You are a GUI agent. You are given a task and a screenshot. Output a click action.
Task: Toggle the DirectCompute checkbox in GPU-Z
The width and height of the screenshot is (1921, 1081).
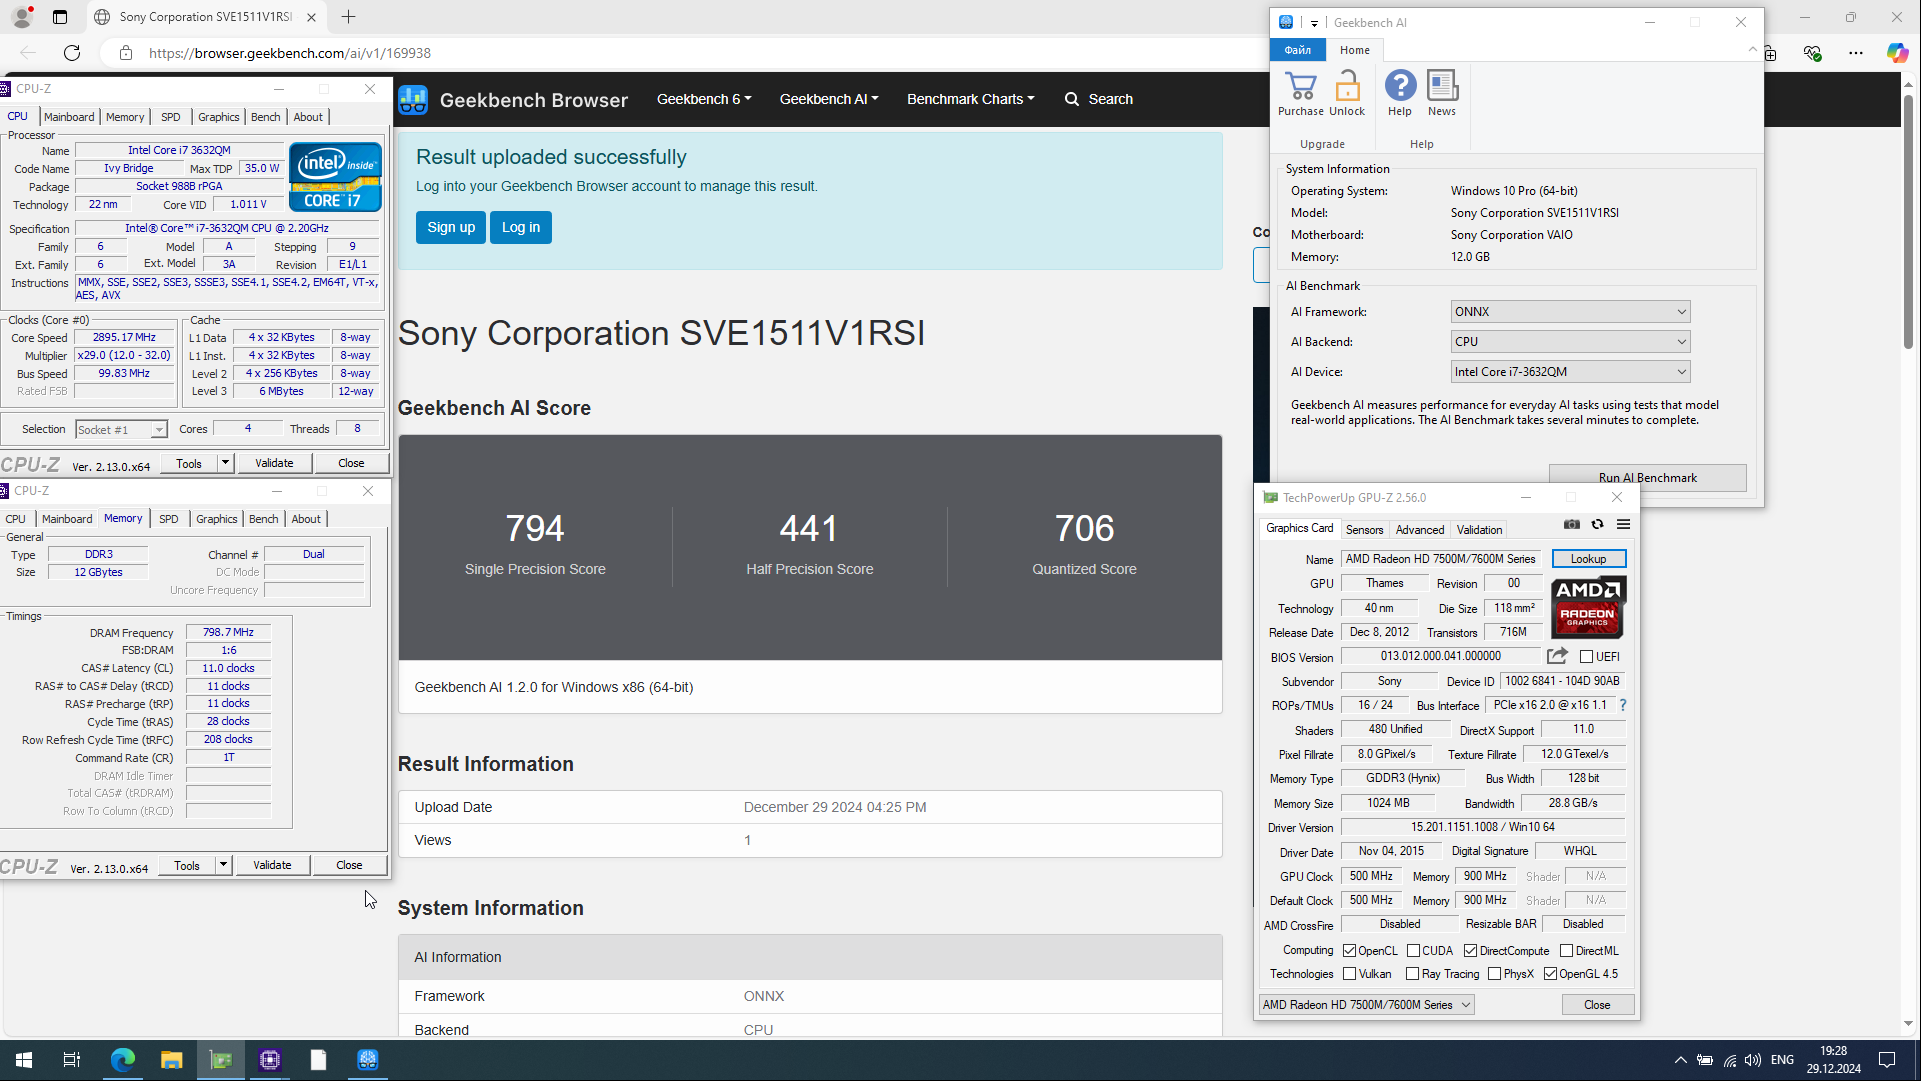tap(1470, 951)
